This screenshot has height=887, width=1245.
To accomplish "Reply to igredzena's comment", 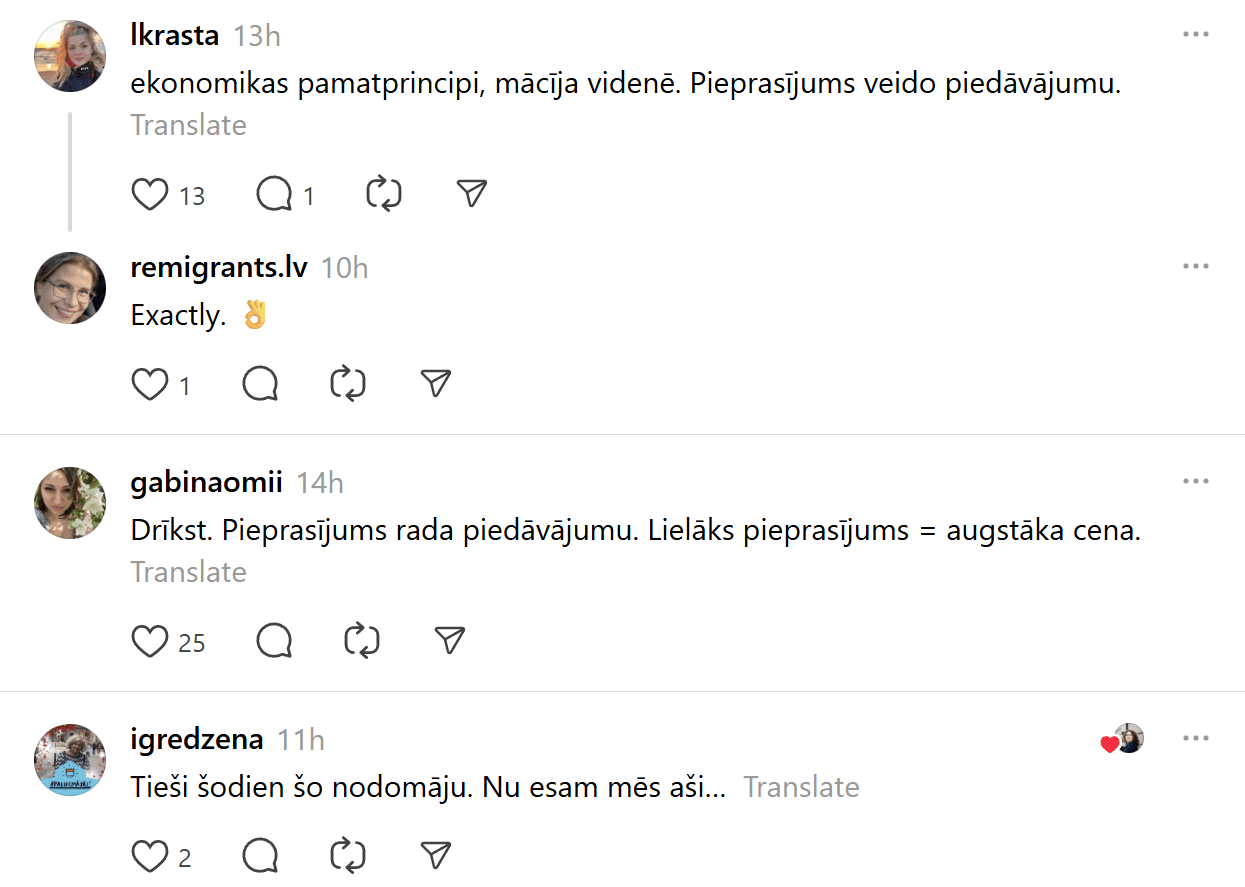I will 260,856.
